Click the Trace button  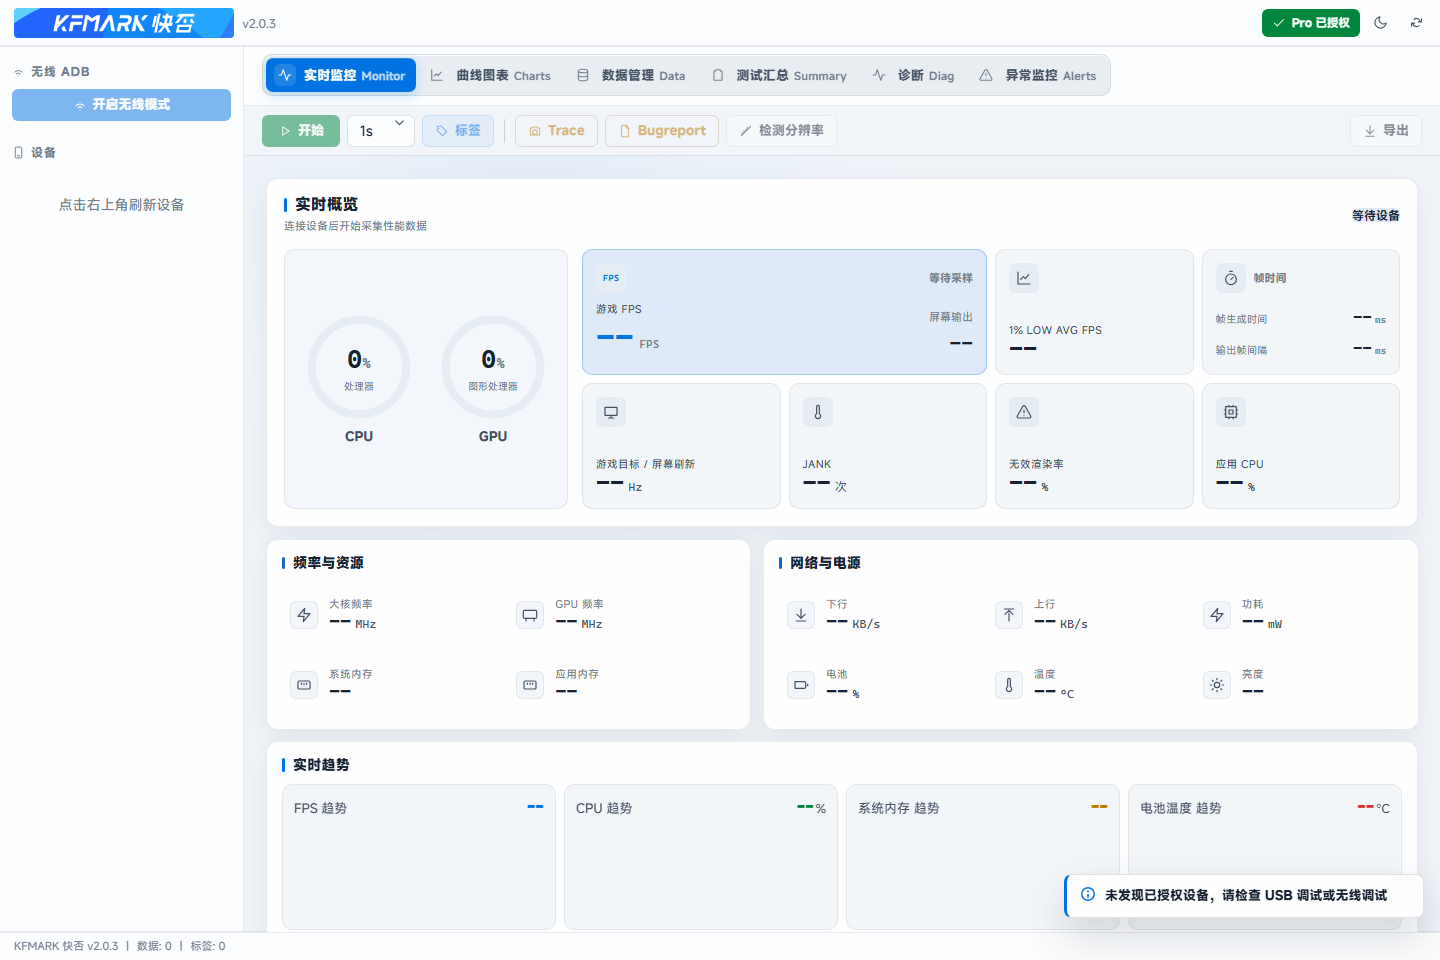[x=557, y=131]
